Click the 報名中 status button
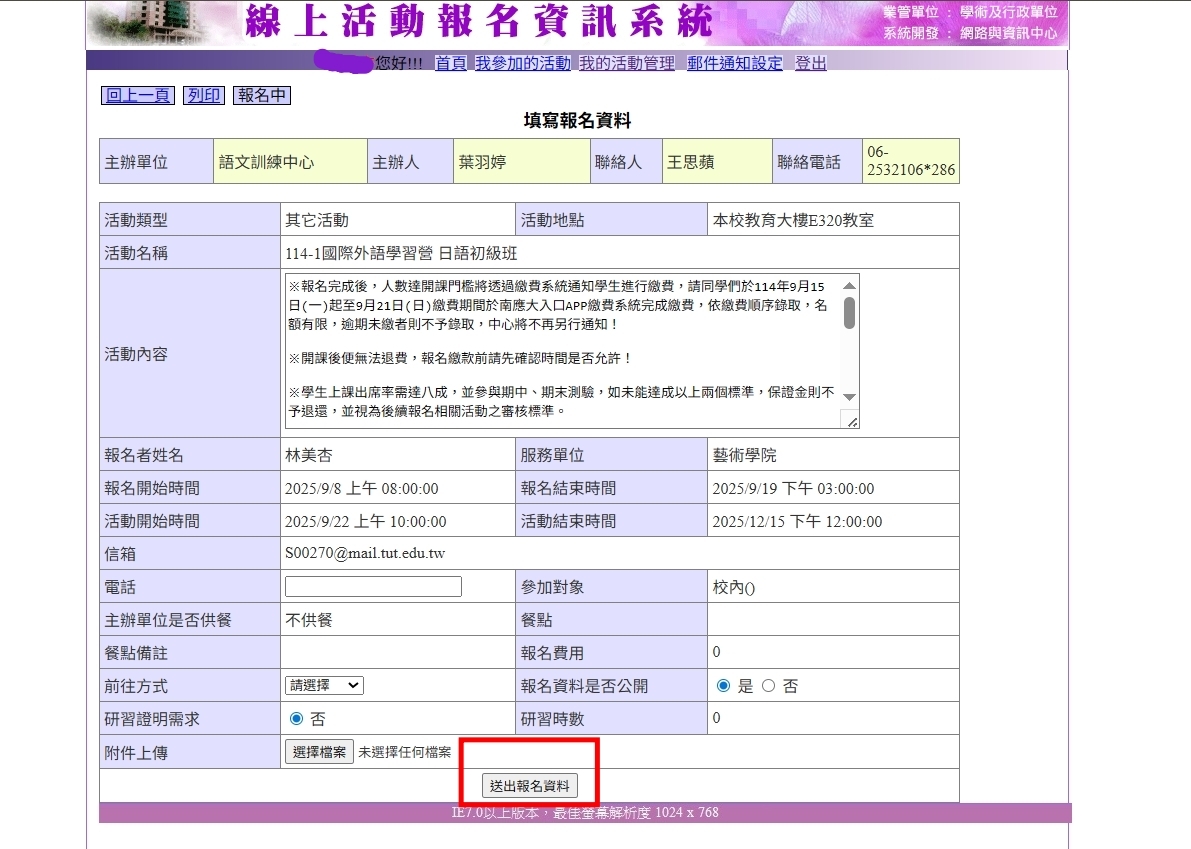1191x849 pixels. coord(262,96)
